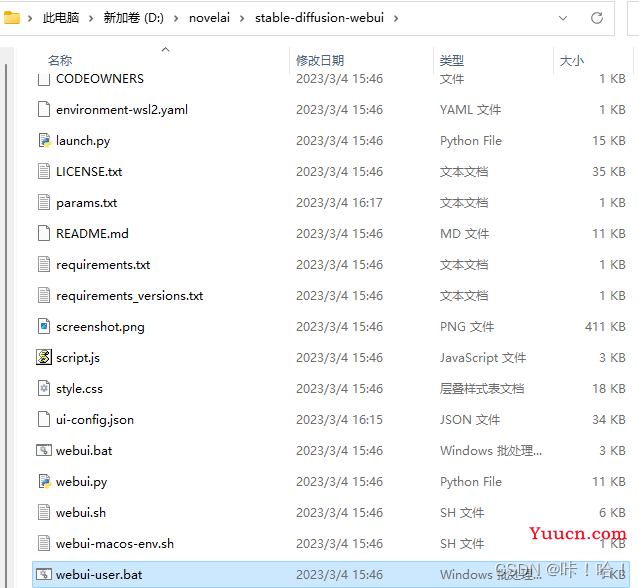Sort by 类型 column header

coord(452,60)
